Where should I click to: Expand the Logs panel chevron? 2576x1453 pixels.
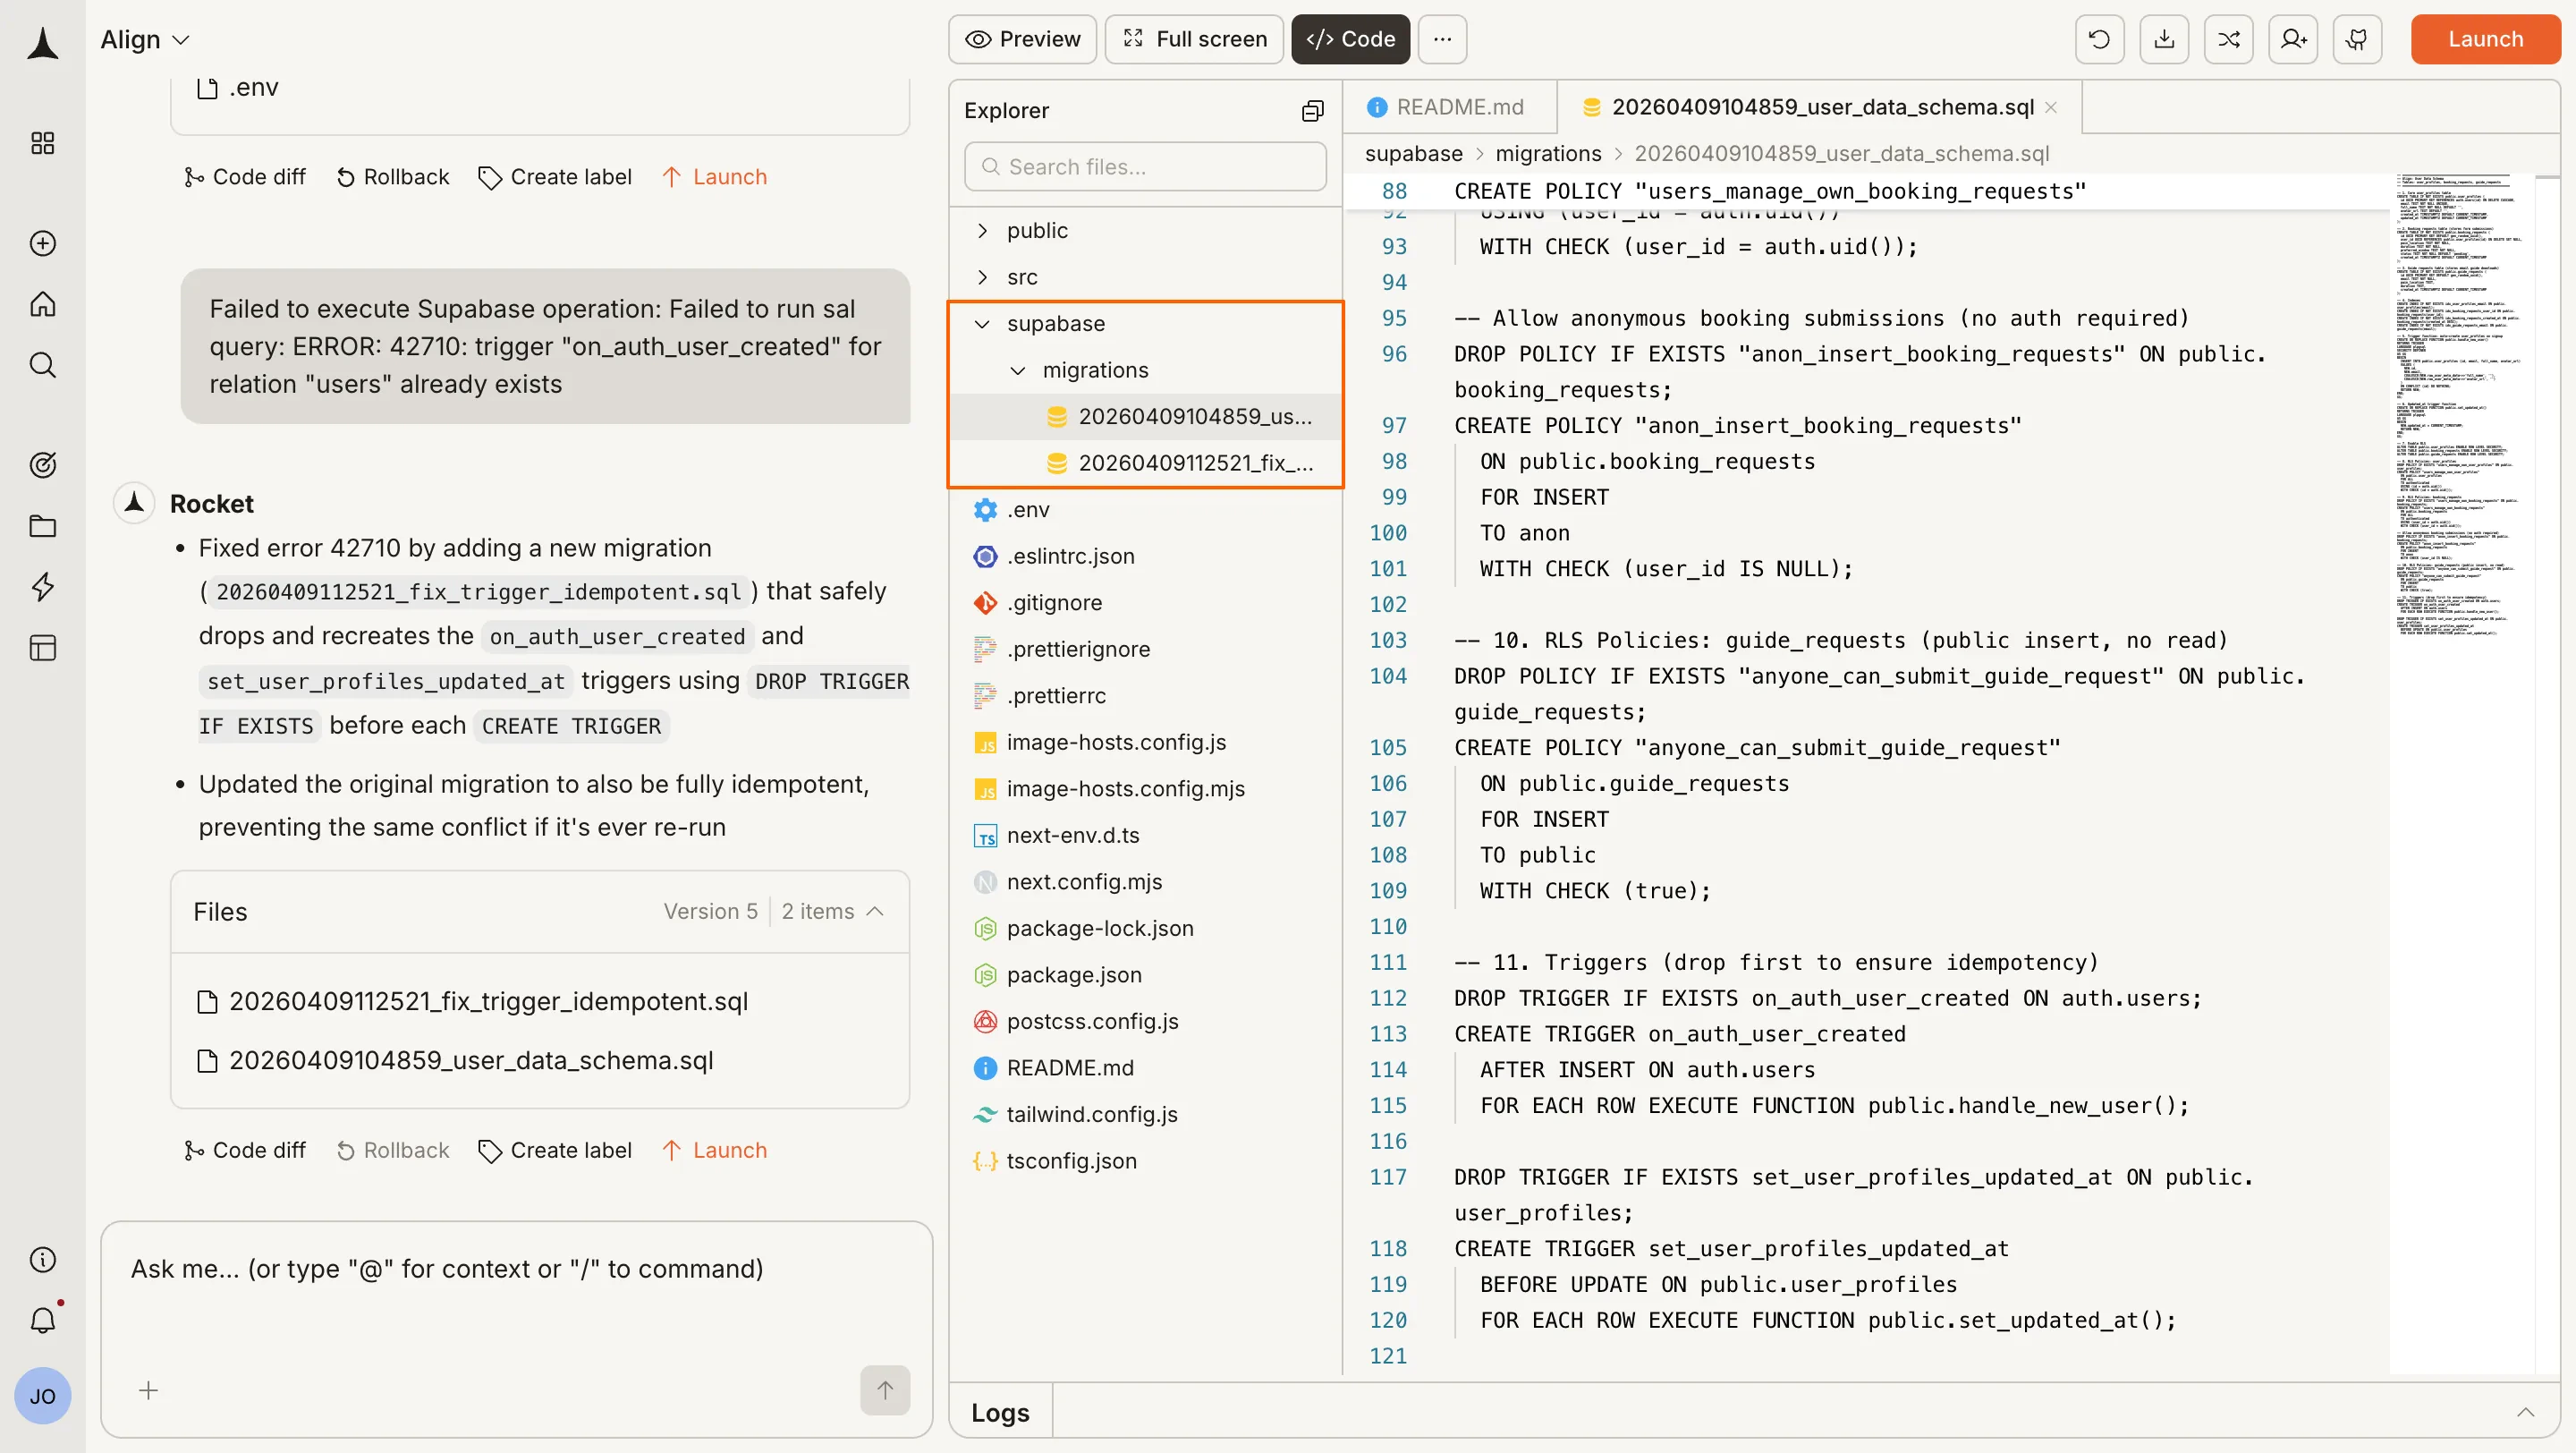(x=2525, y=1412)
